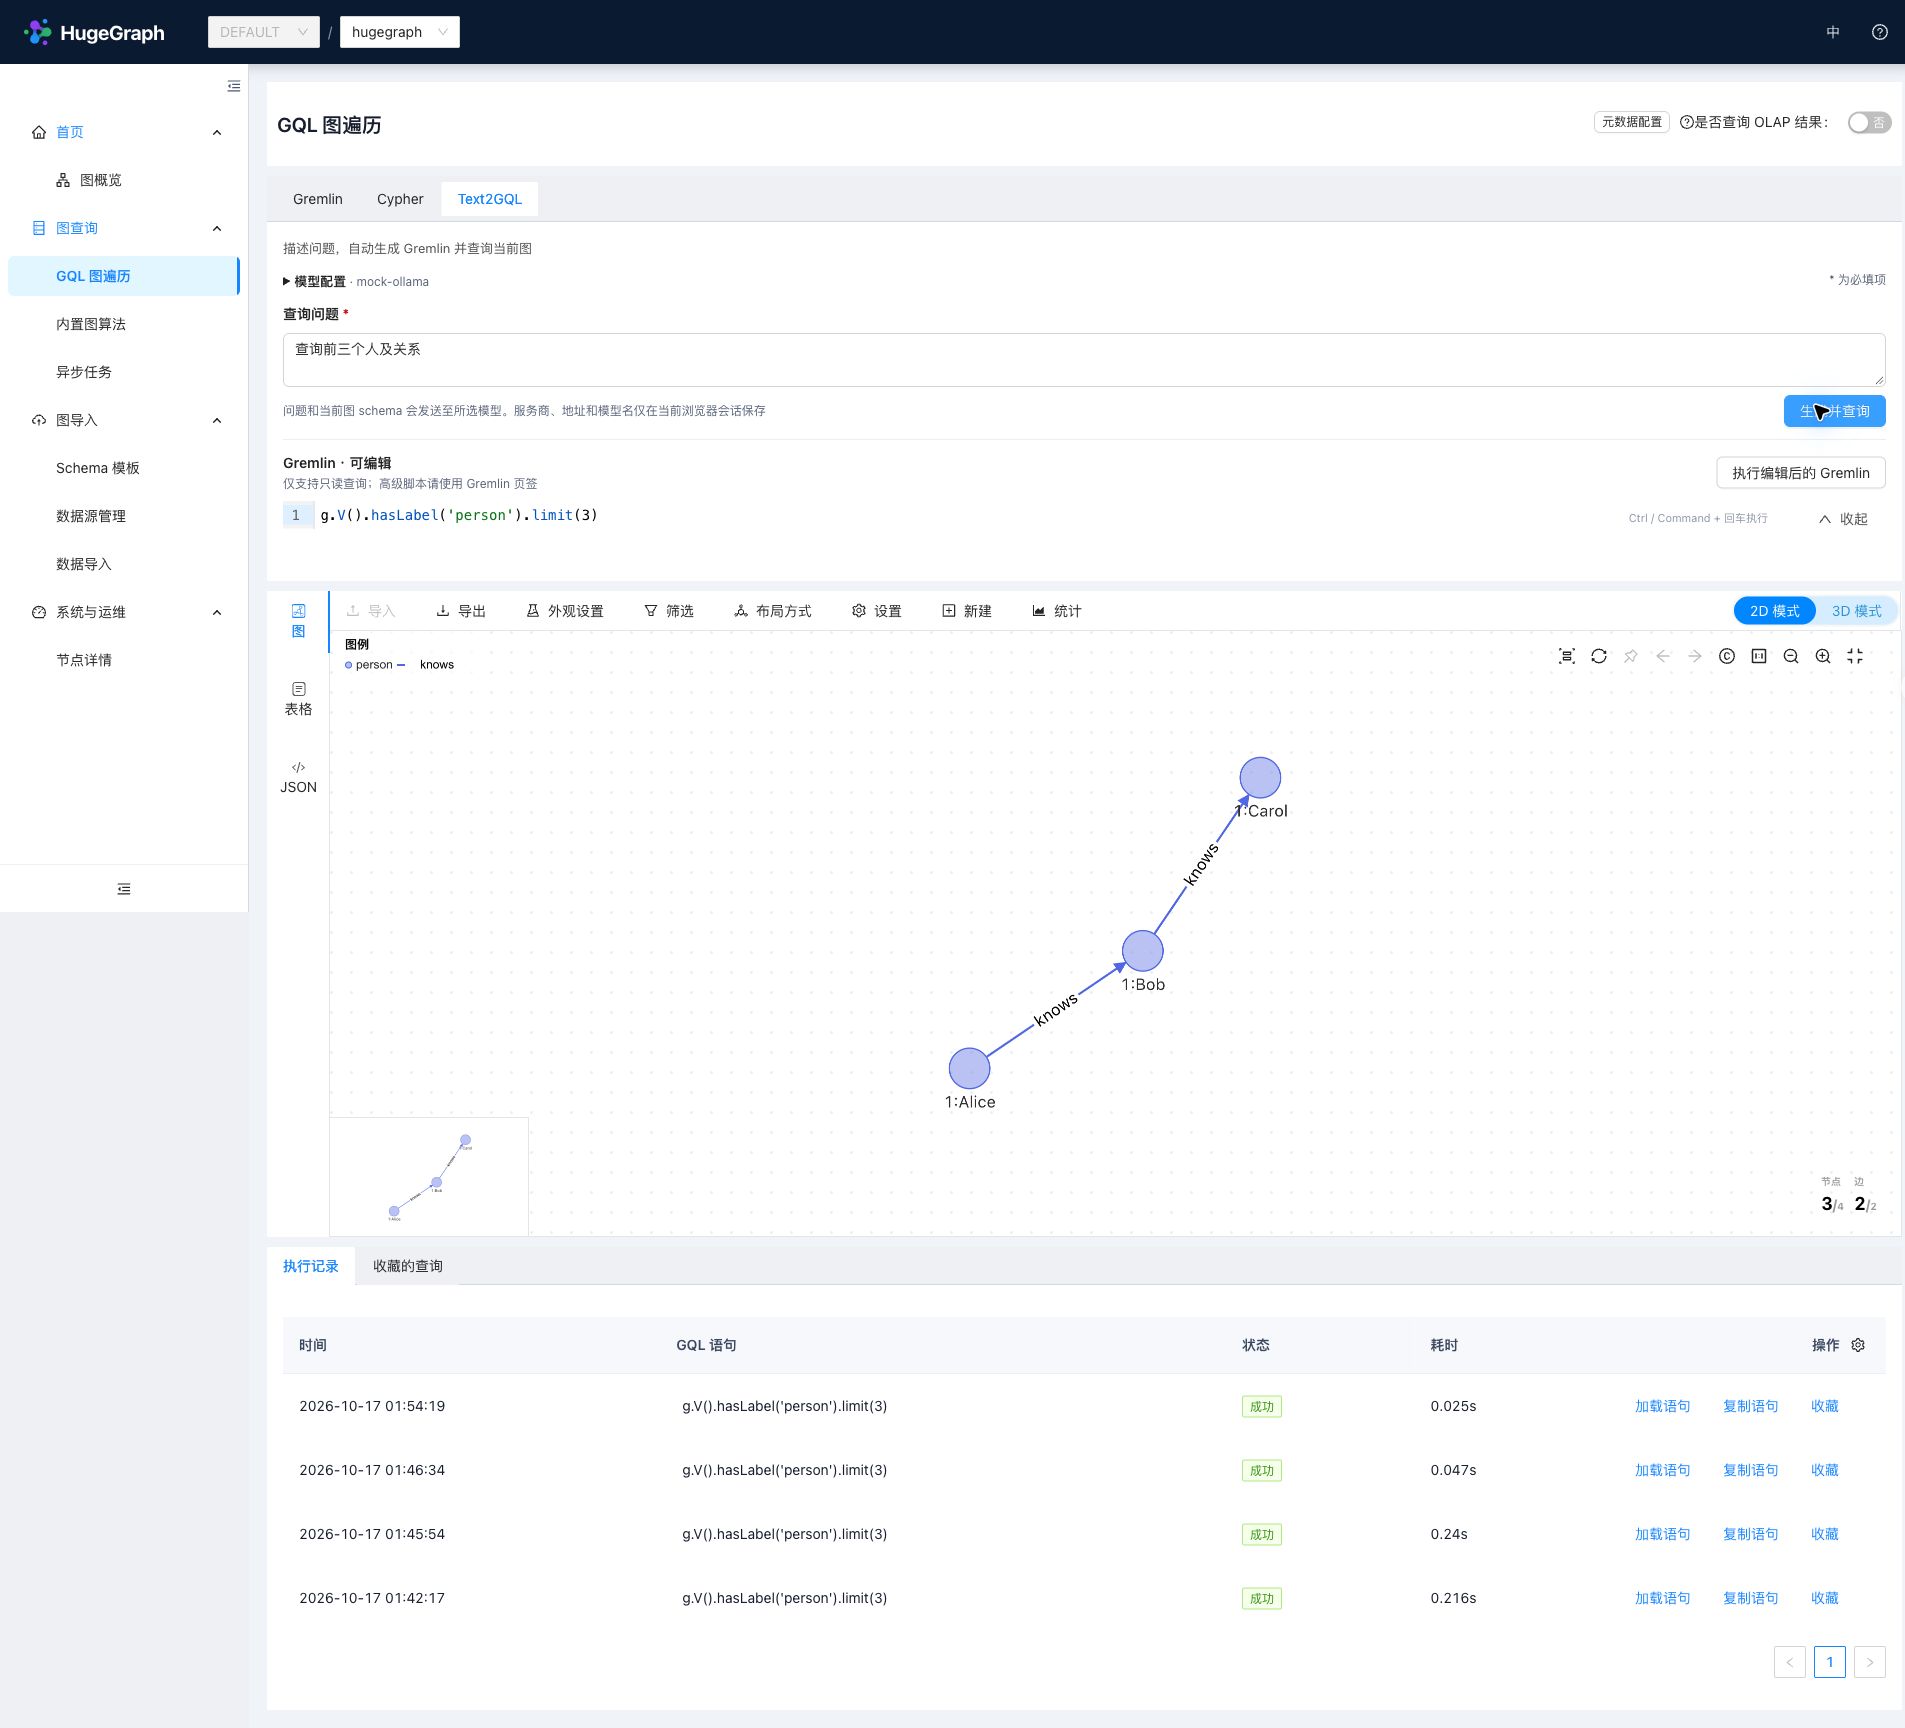The width and height of the screenshot is (1905, 1728).
Task: Open the 收藏的查询 tab
Action: (x=408, y=1266)
